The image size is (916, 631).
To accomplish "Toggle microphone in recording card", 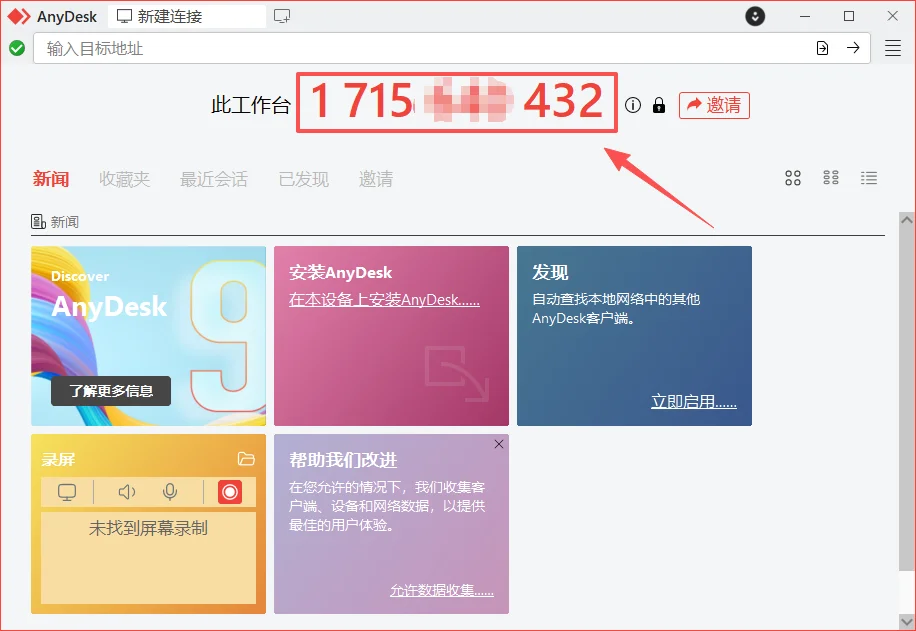I will pyautogui.click(x=170, y=492).
